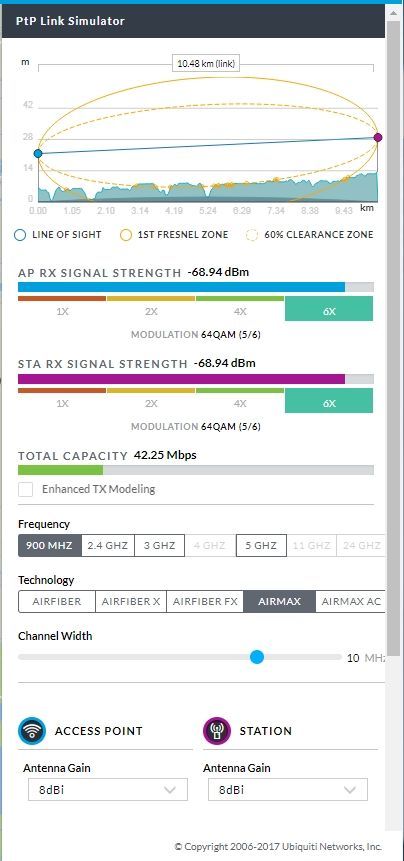Click the 10.48 km link distance label
The image size is (404, 861).
pos(206,64)
